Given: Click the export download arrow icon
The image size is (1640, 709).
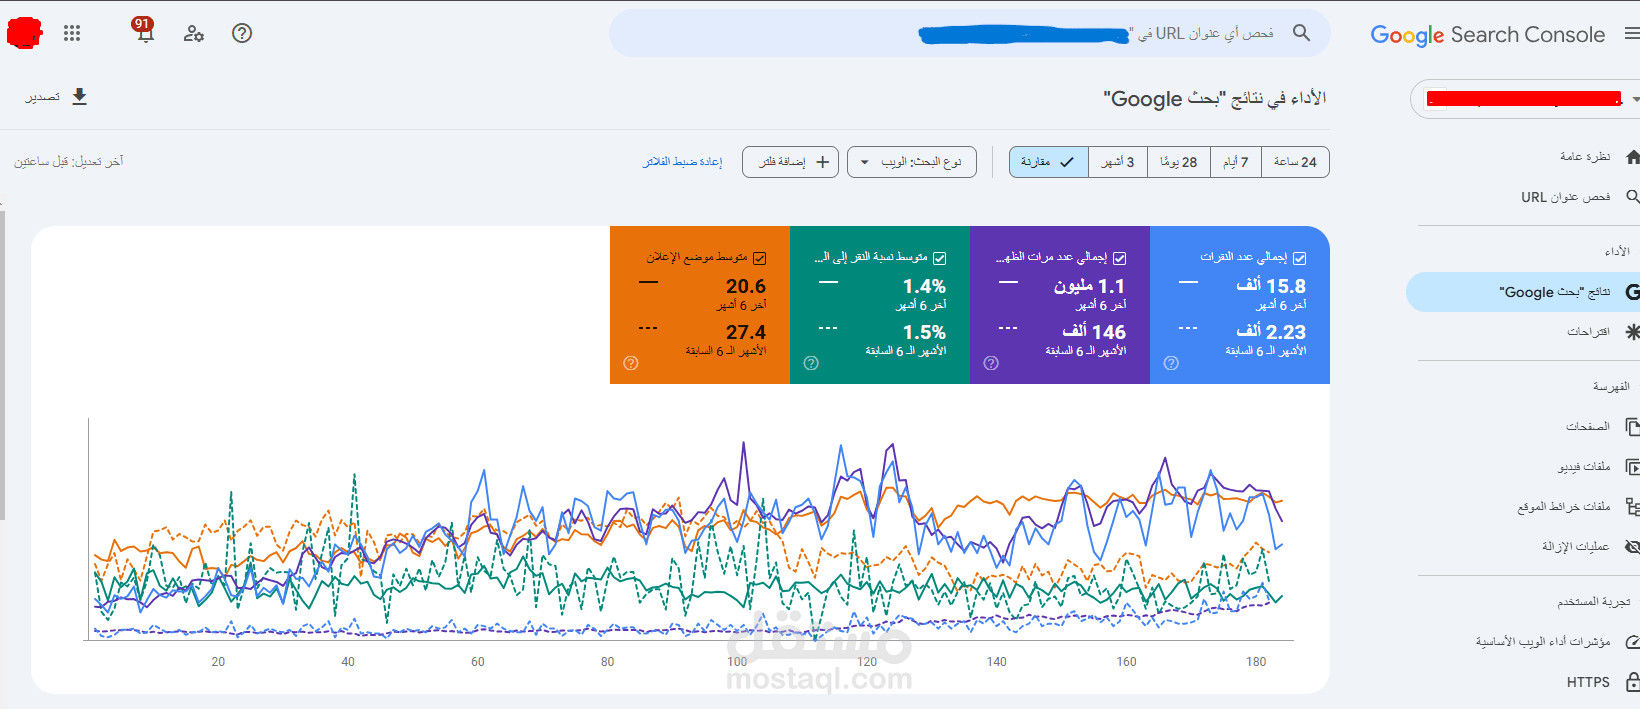Looking at the screenshot, I should [x=80, y=96].
